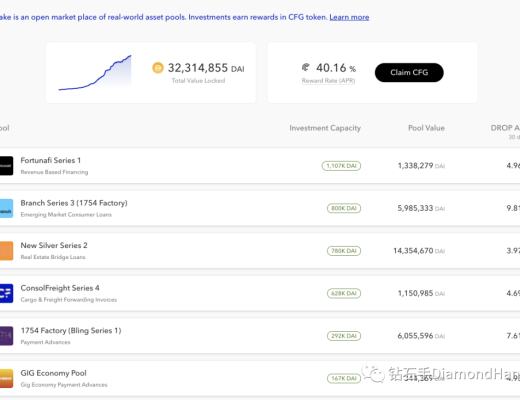520x400 pixels.
Task: Click the 14,354,670 DAI pool value
Action: point(419,251)
